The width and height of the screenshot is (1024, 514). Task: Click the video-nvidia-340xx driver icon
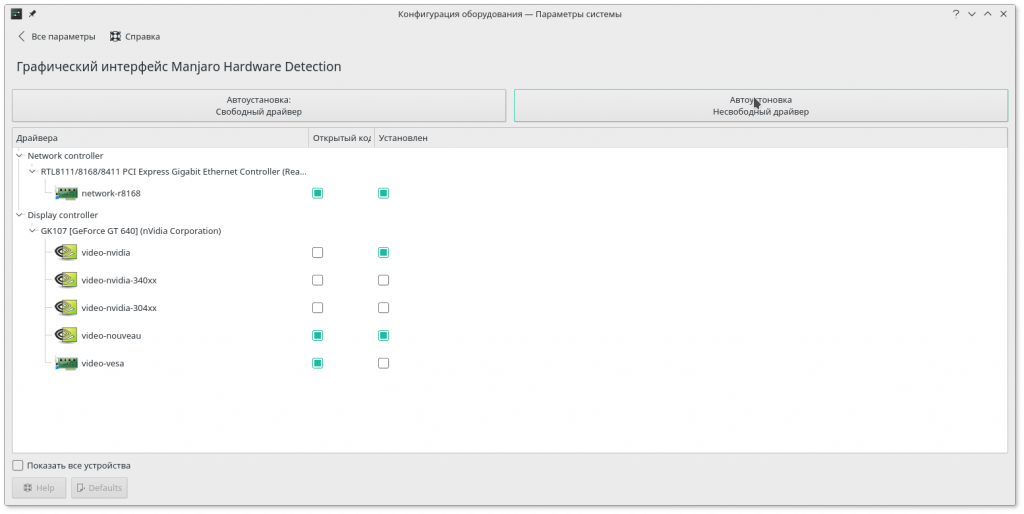point(66,280)
